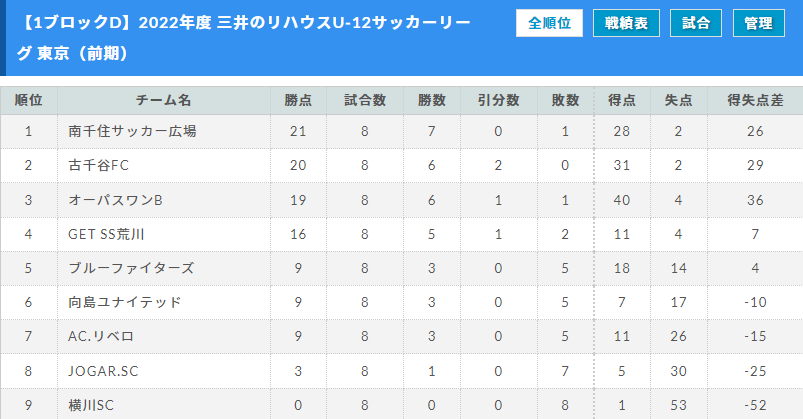
Task: Open the 試合 tab
Action: [696, 23]
